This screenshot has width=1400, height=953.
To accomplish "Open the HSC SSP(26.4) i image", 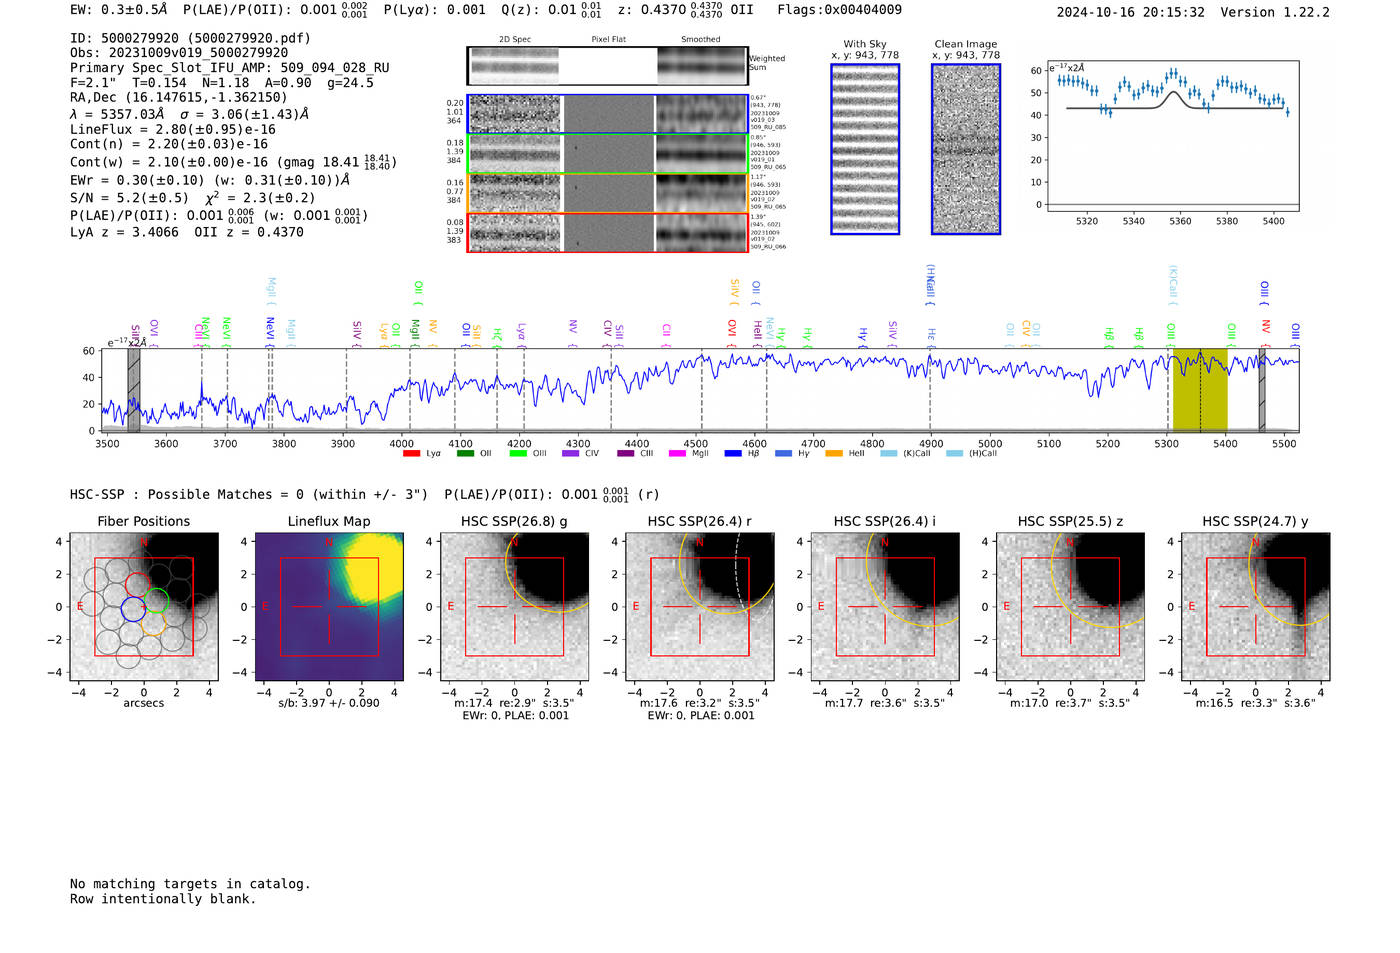I will pos(885,606).
